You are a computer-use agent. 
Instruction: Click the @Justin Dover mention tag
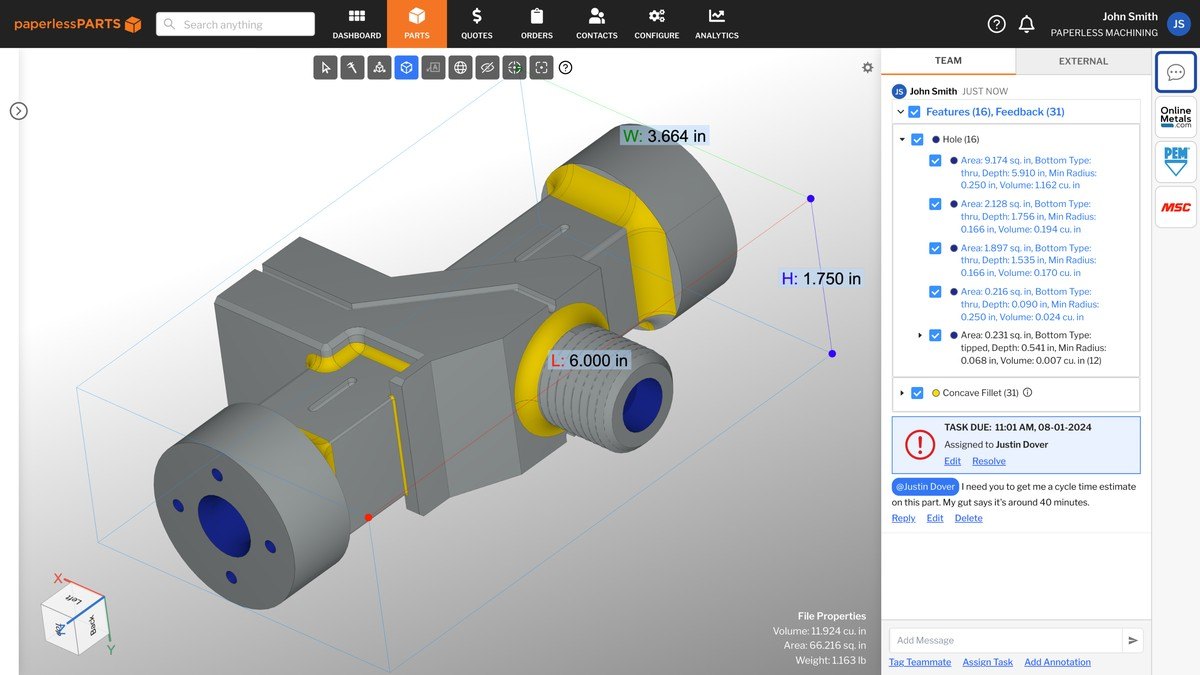[924, 486]
